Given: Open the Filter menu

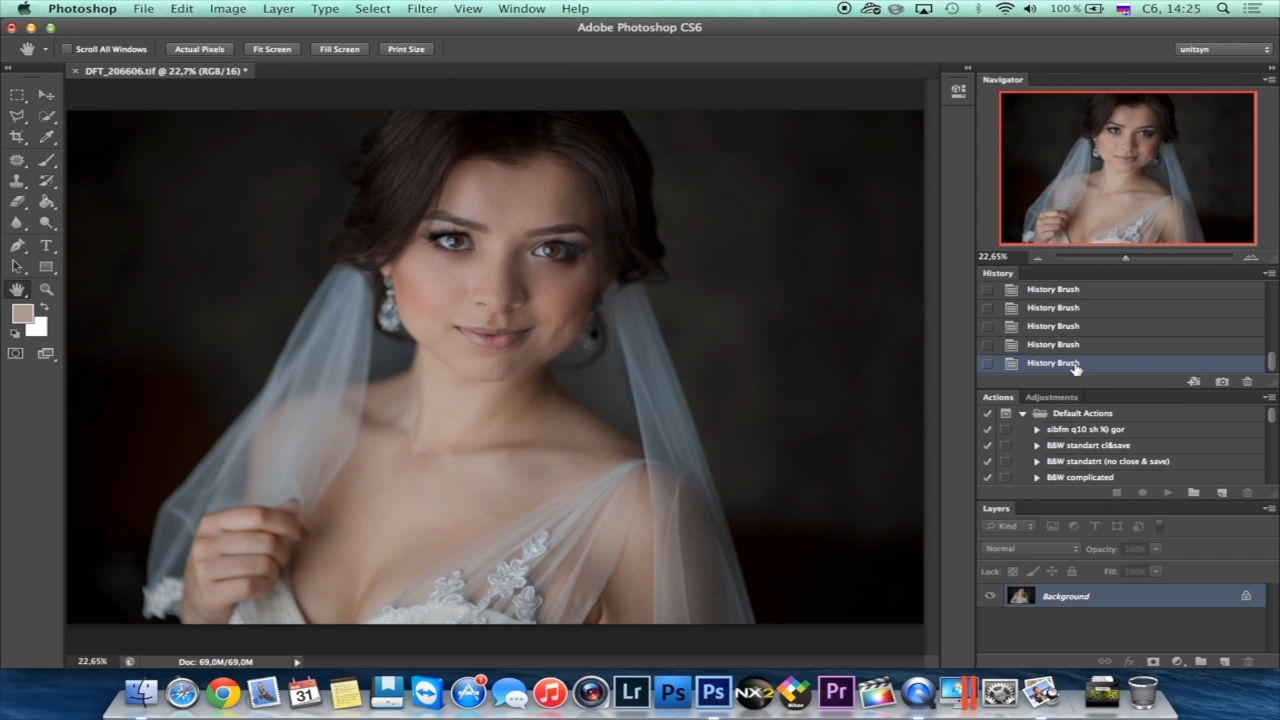Looking at the screenshot, I should click(x=422, y=9).
